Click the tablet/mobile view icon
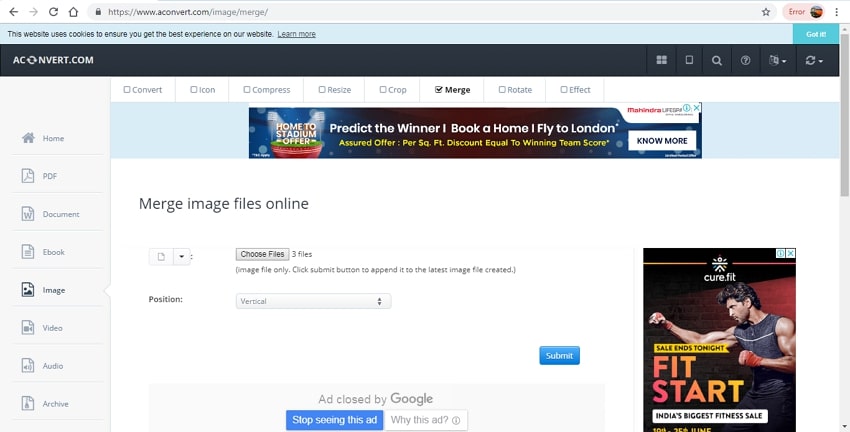Viewport: 850px width, 432px height. pyautogui.click(x=689, y=60)
